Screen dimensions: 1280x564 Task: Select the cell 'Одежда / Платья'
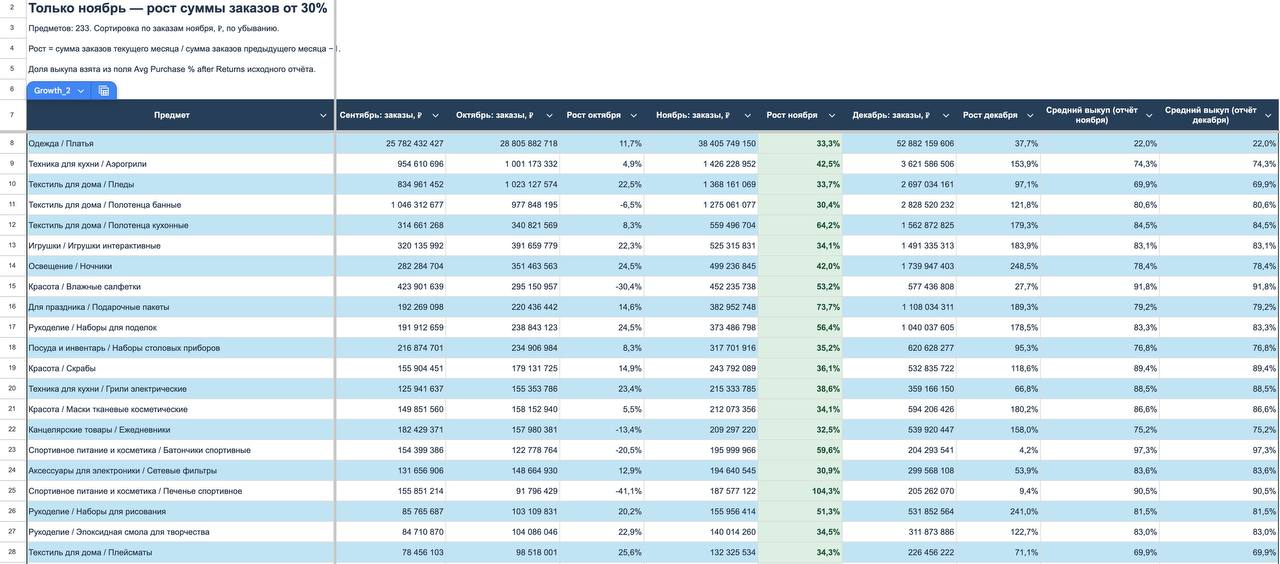pos(180,144)
